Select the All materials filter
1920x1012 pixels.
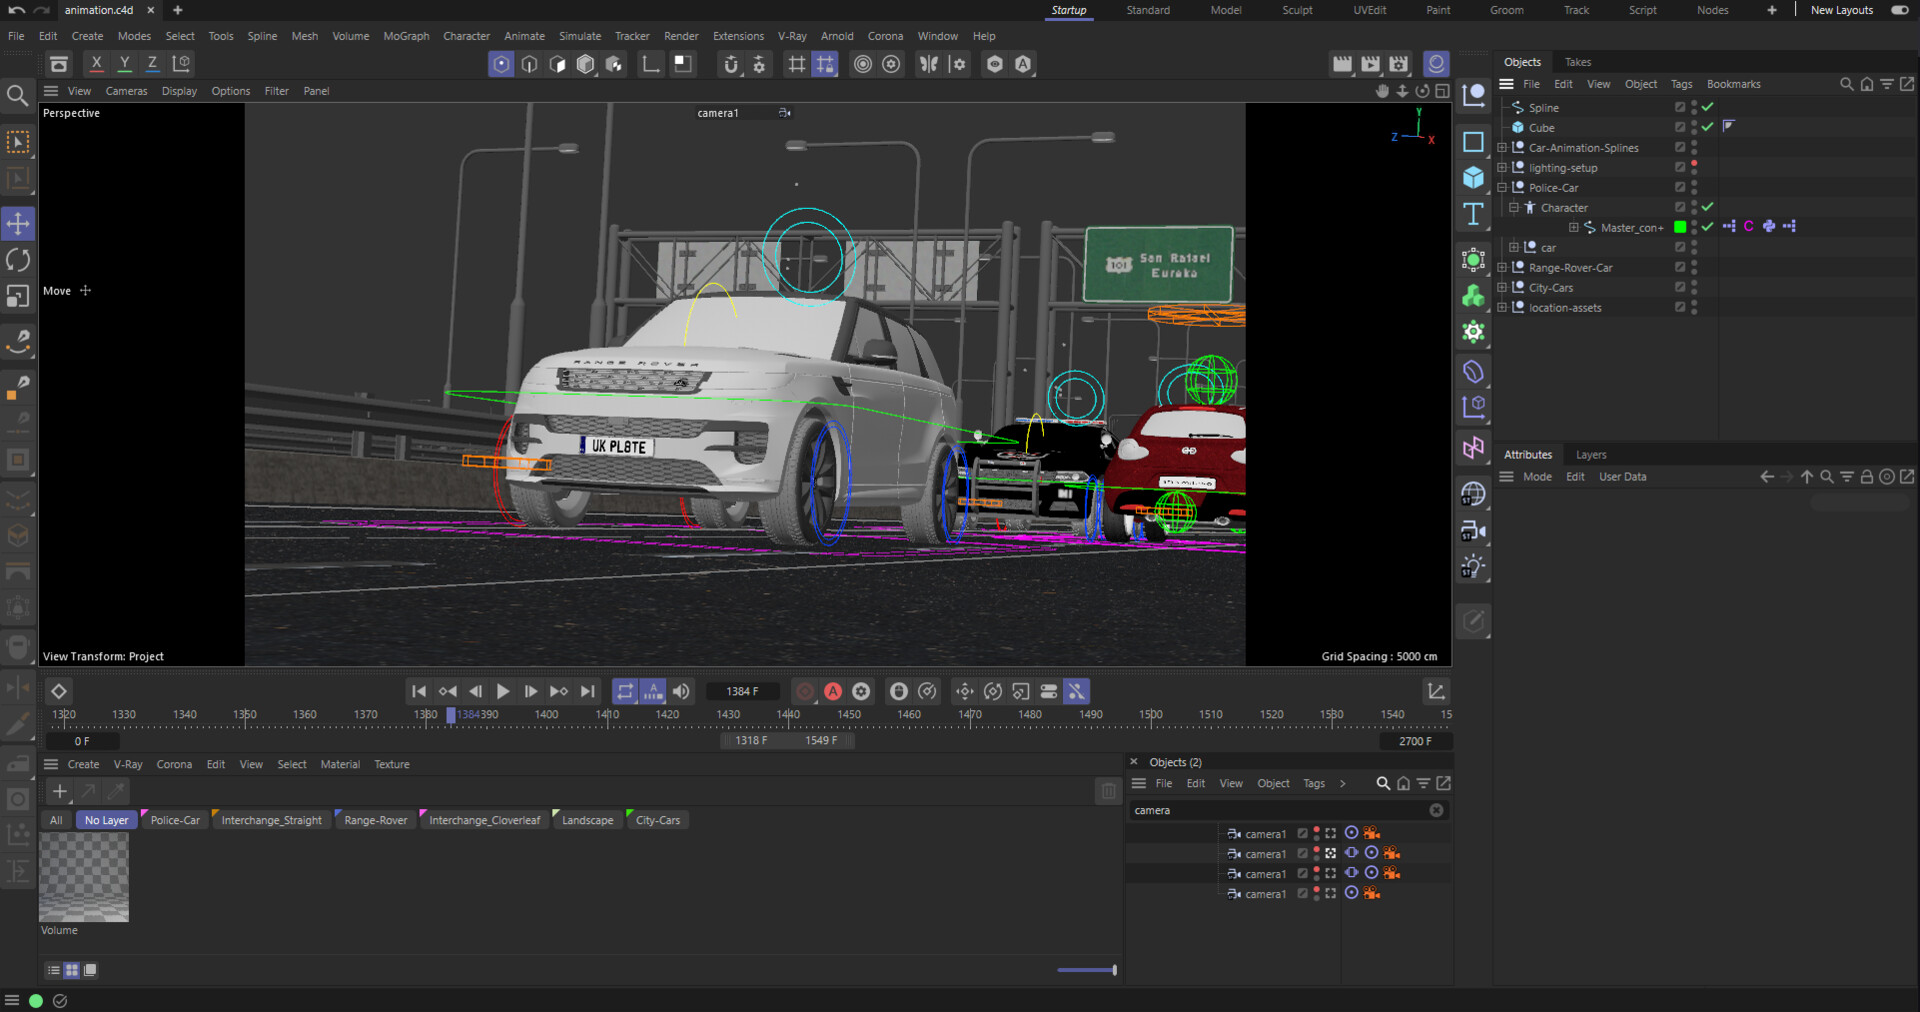click(56, 820)
